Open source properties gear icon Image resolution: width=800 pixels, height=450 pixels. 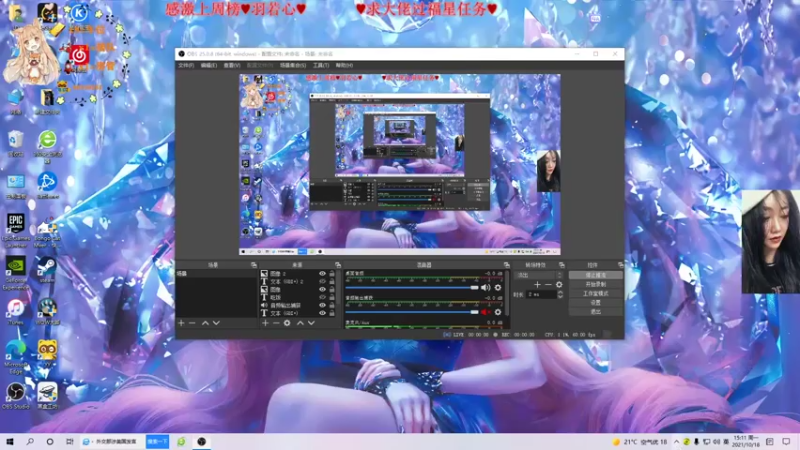[287, 323]
